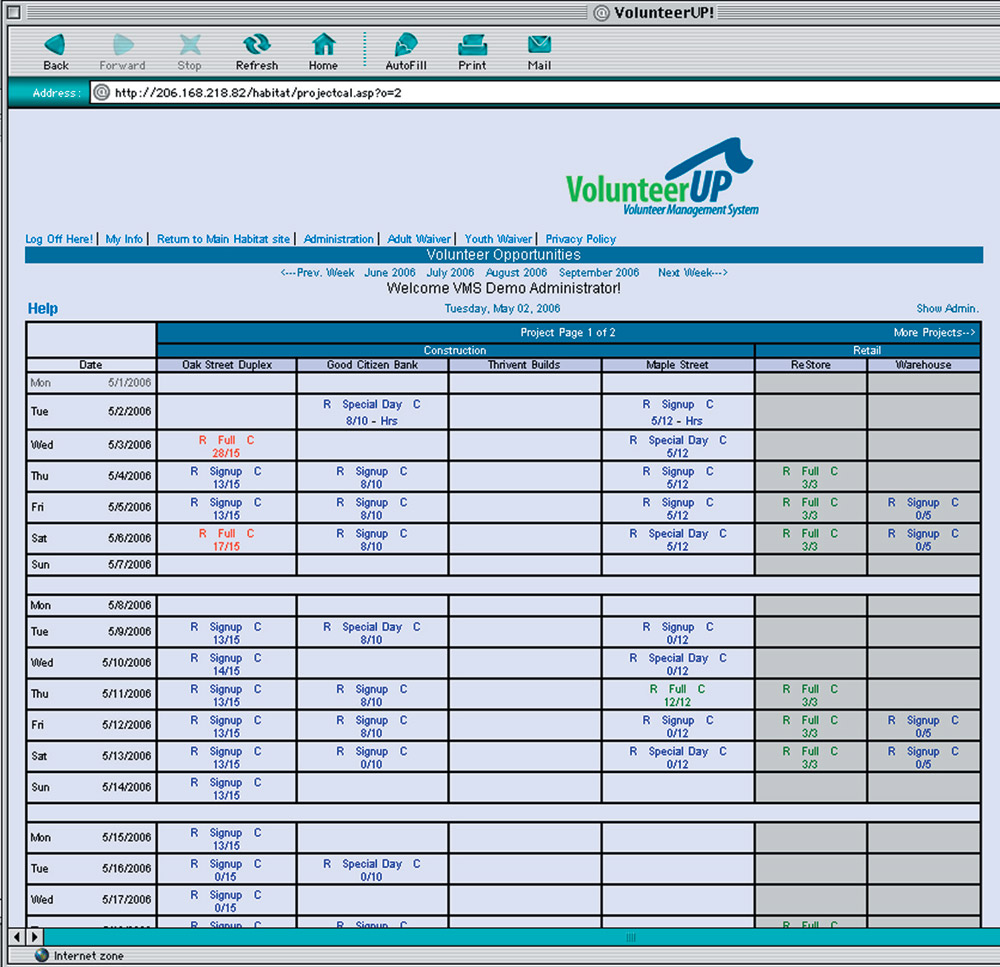Image resolution: width=1000 pixels, height=967 pixels.
Task: Click Signup 0/10 for Good Citizen Bank 5/13/2006
Action: point(371,751)
